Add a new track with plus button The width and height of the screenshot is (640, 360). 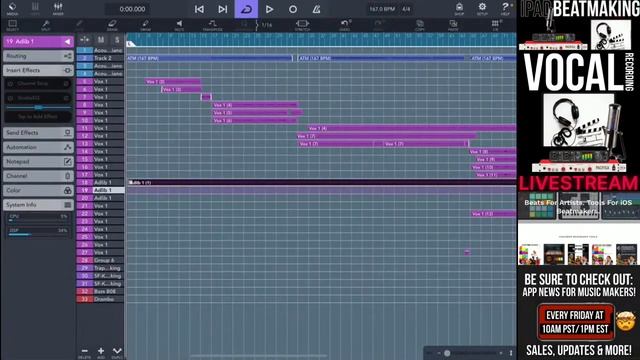pos(101,352)
